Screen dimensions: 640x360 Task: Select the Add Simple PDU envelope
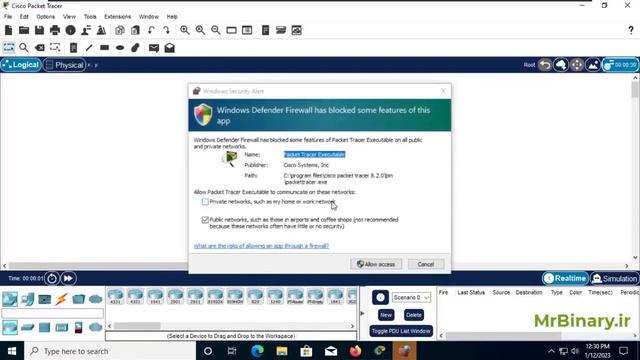(x=154, y=48)
